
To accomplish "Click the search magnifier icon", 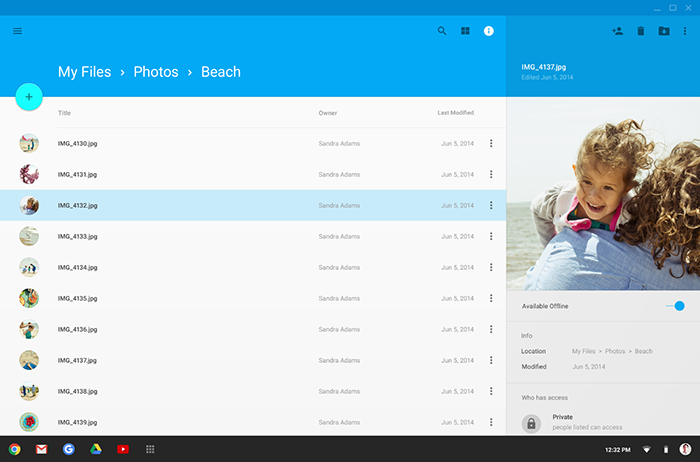I will coord(442,31).
